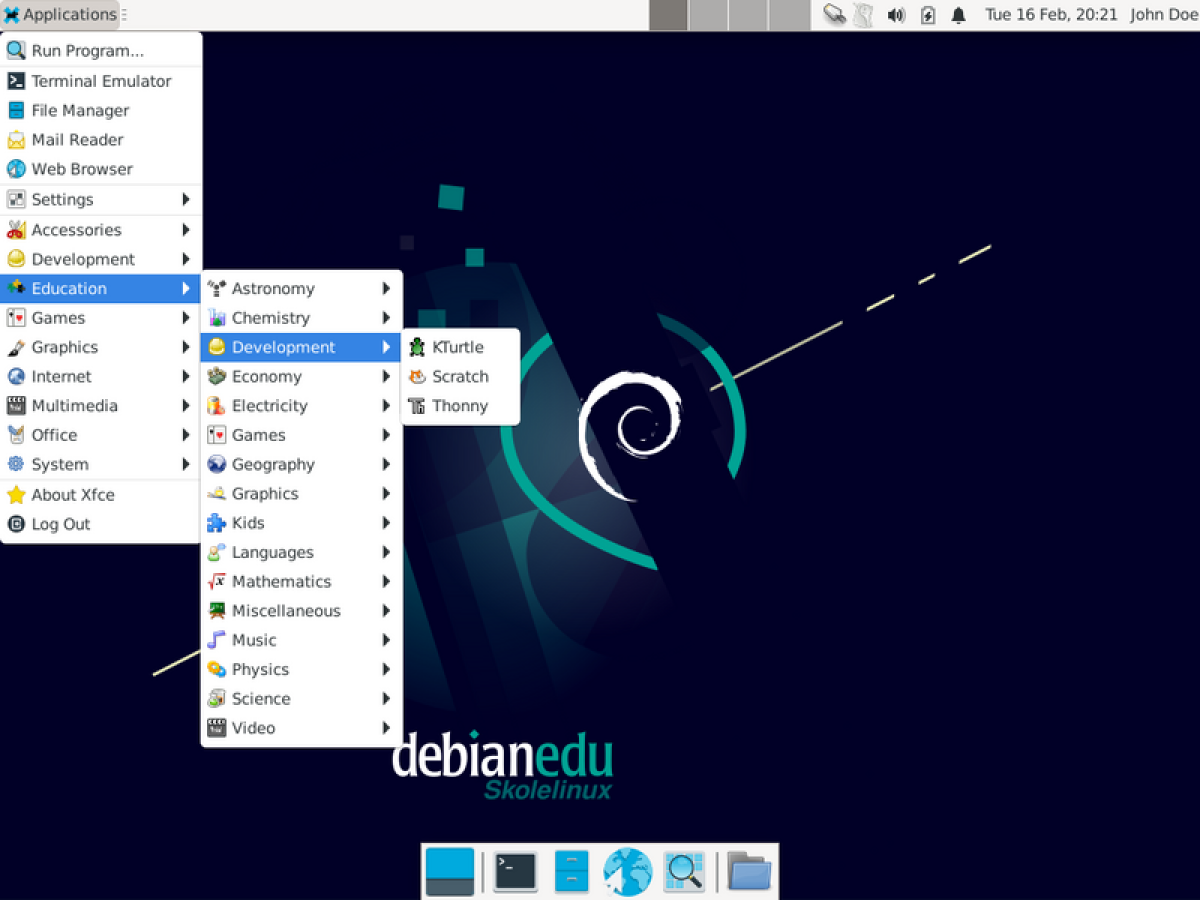This screenshot has height=900, width=1200.
Task: Click the Scratch cat icon
Action: point(417,377)
